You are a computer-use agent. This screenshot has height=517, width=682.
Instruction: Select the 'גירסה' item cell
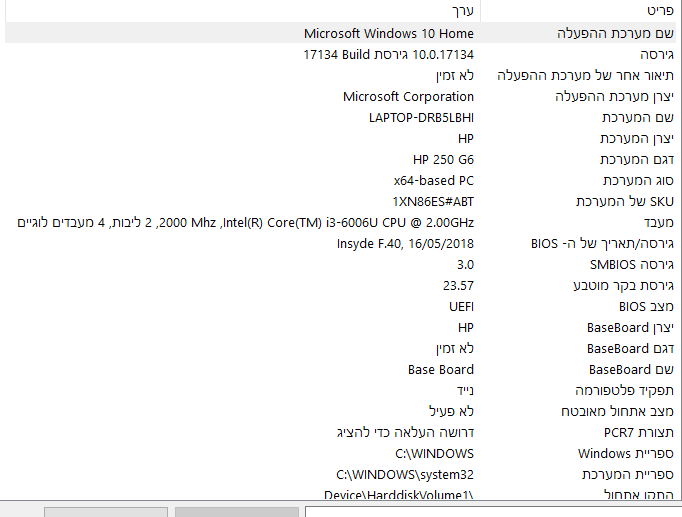coord(657,55)
